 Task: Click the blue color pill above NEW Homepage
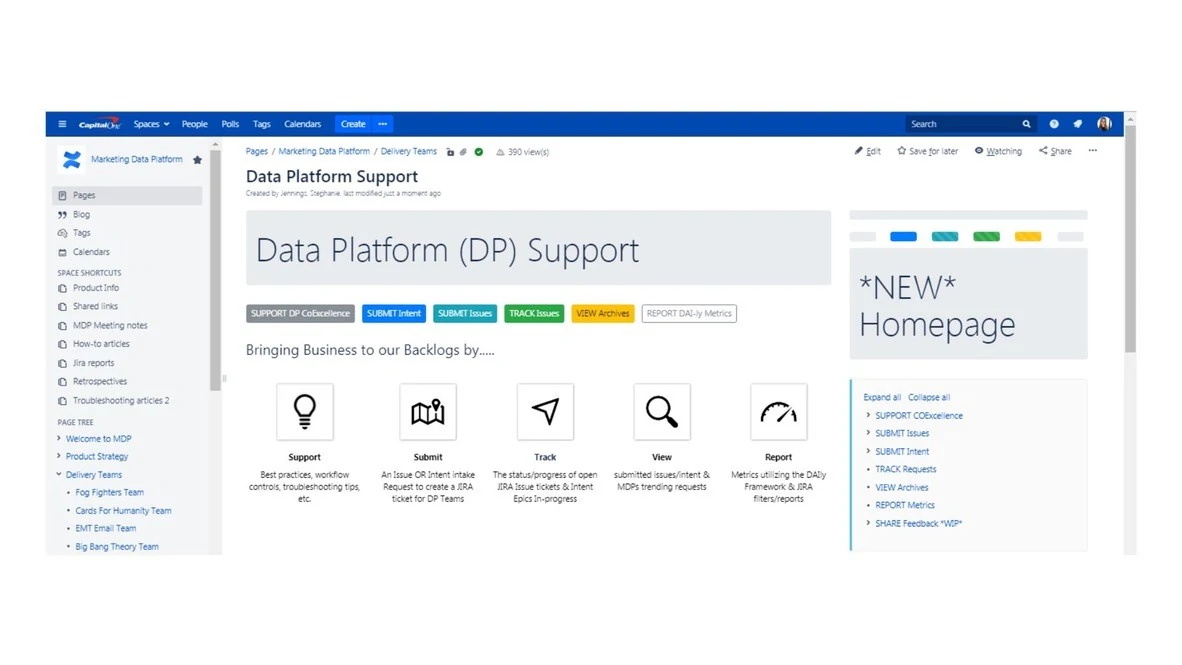903,237
